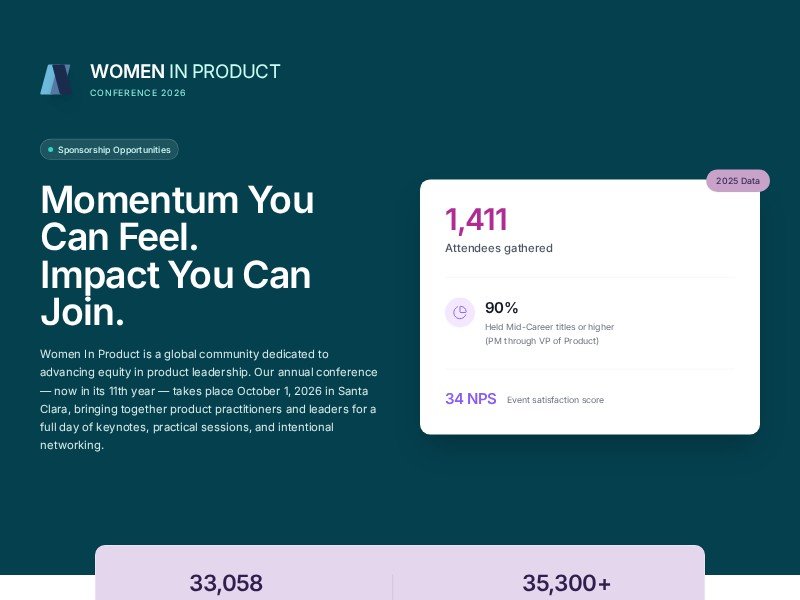Click the 'Impact You Can Join.' headline text
This screenshot has height=600, width=800.
[x=175, y=294]
